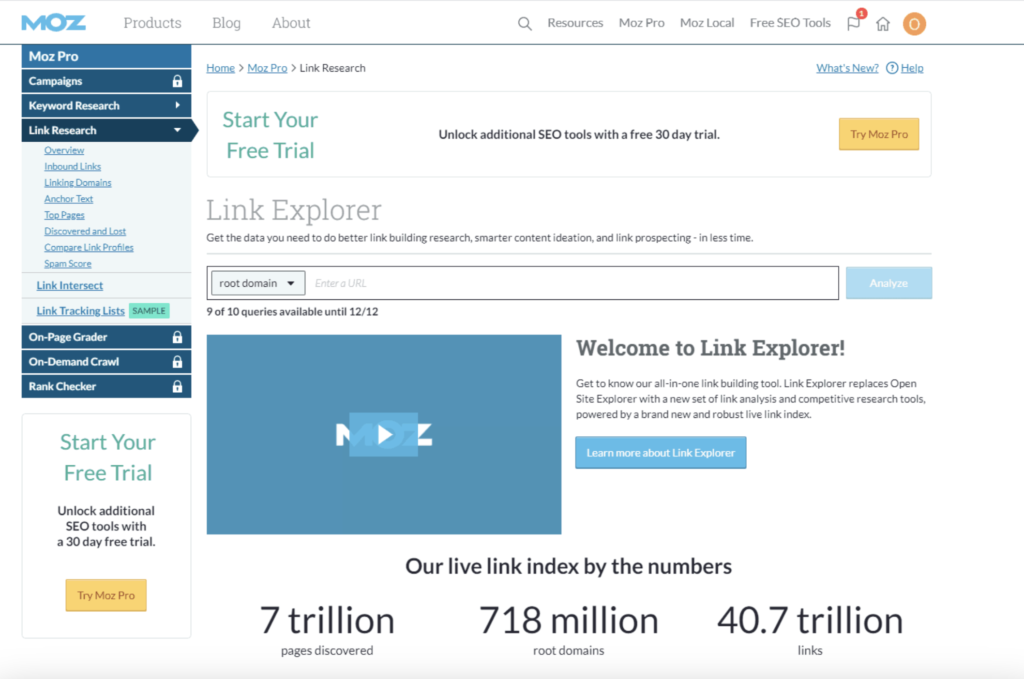Open Link Intersect in sidebar
Image resolution: width=1024 pixels, height=679 pixels.
click(70, 285)
